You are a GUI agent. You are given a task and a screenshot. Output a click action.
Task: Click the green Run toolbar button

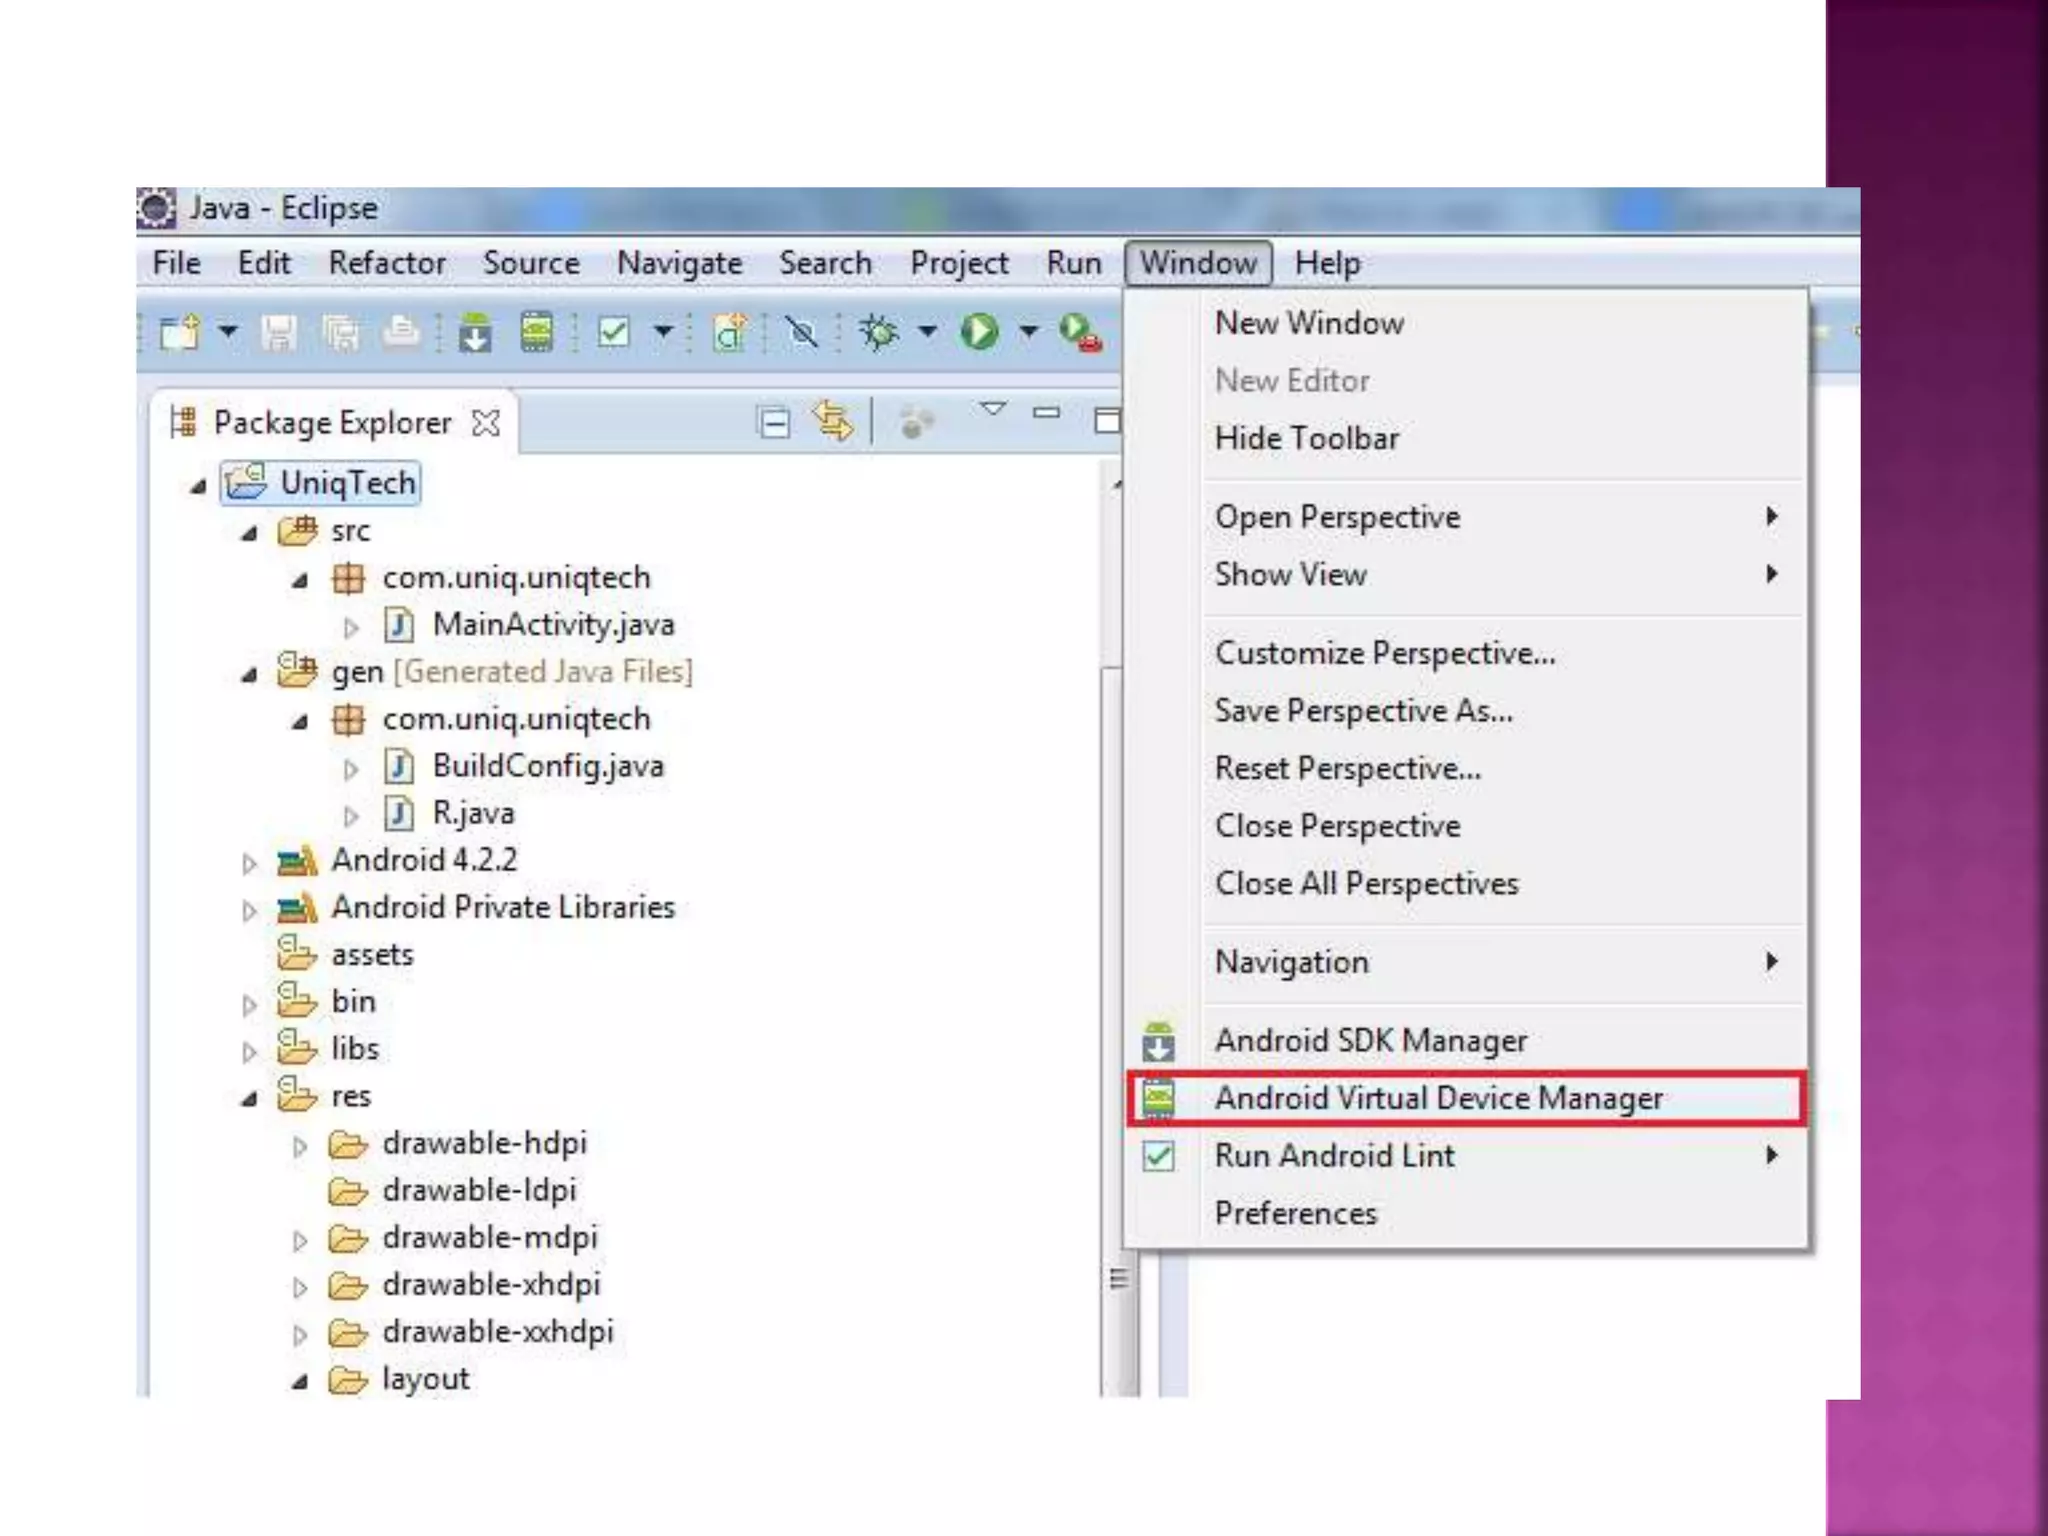979,332
